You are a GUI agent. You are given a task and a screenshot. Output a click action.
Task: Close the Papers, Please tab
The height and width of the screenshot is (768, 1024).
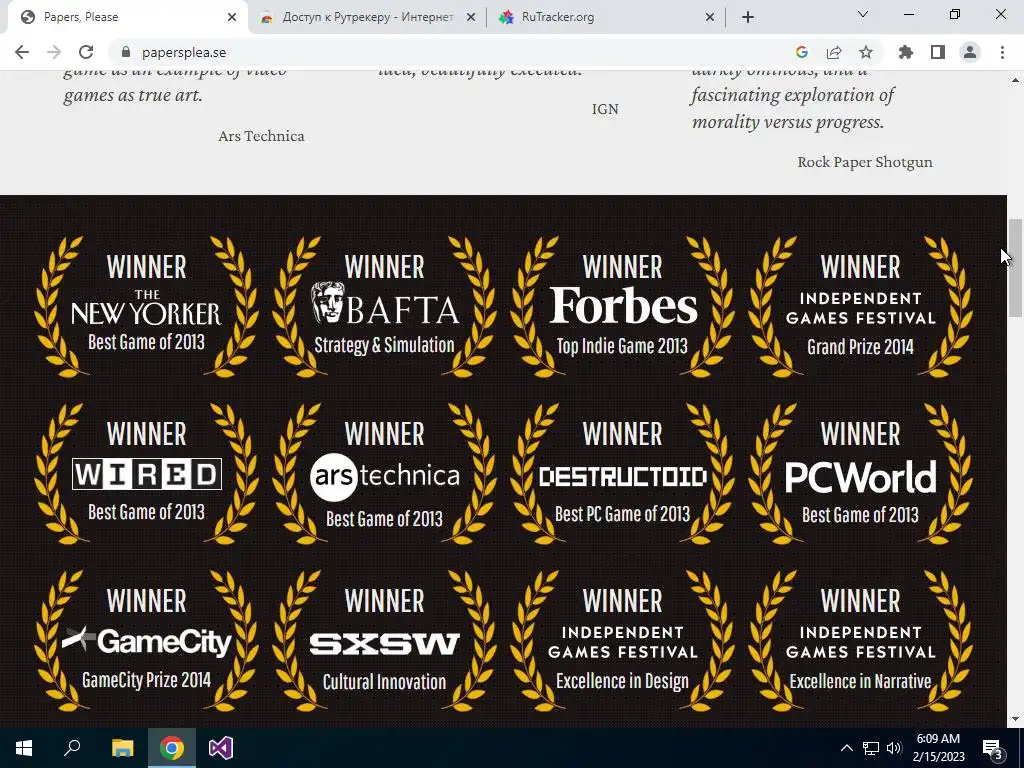(232, 18)
